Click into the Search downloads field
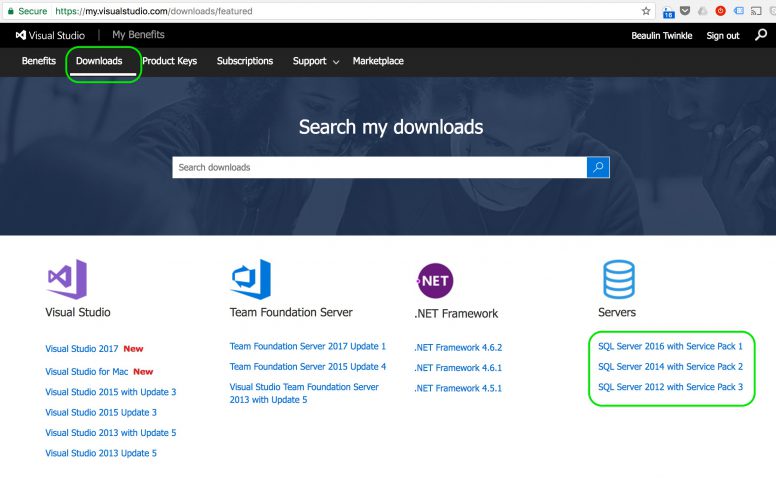The width and height of the screenshot is (776, 478). (x=380, y=167)
